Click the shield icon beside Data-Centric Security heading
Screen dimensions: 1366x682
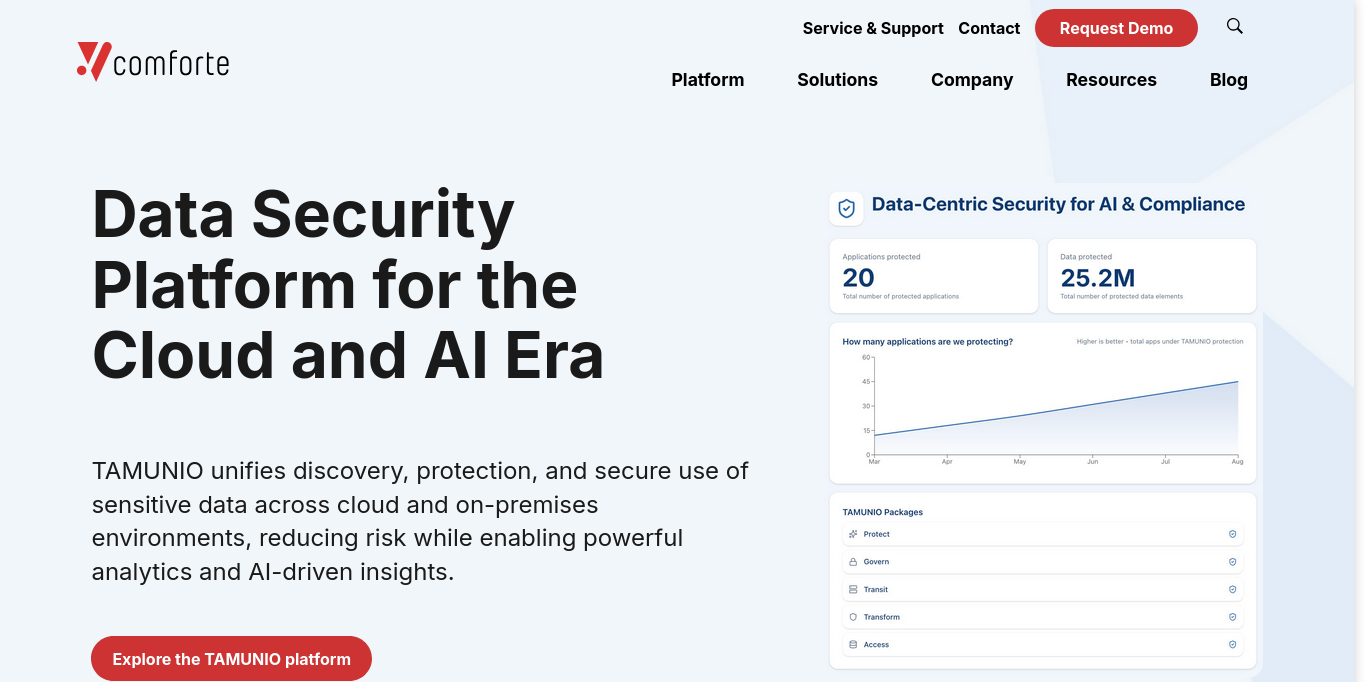(x=846, y=208)
